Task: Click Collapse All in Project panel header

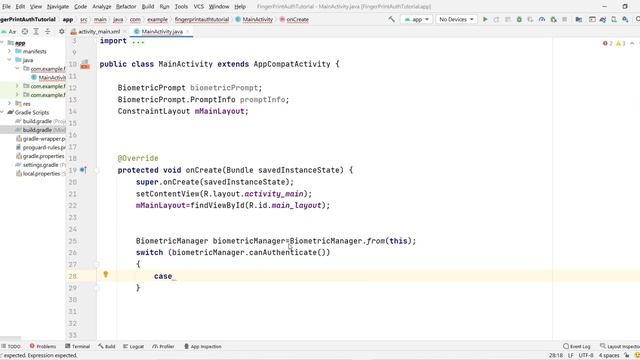Action: click(x=47, y=31)
